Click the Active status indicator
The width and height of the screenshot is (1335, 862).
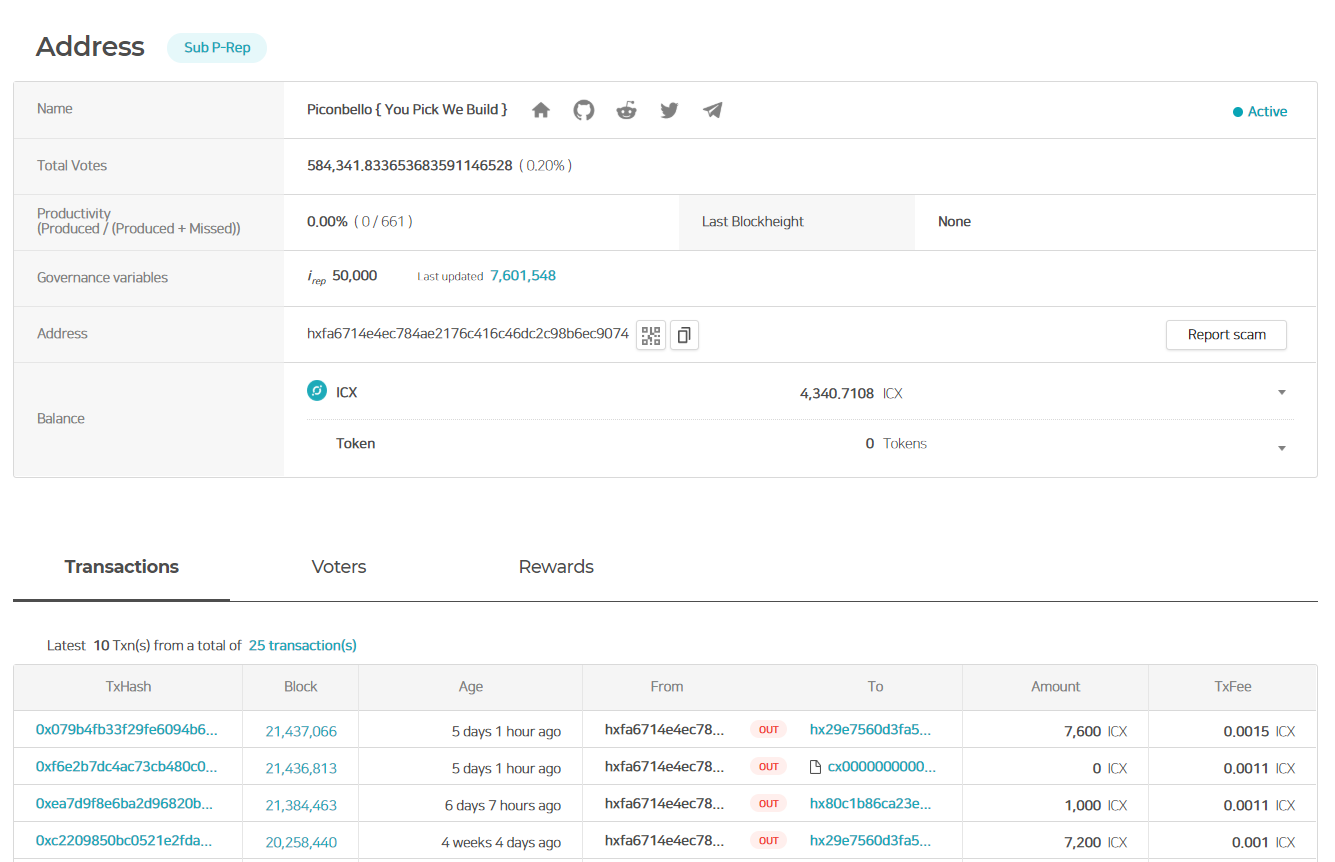tap(1260, 112)
